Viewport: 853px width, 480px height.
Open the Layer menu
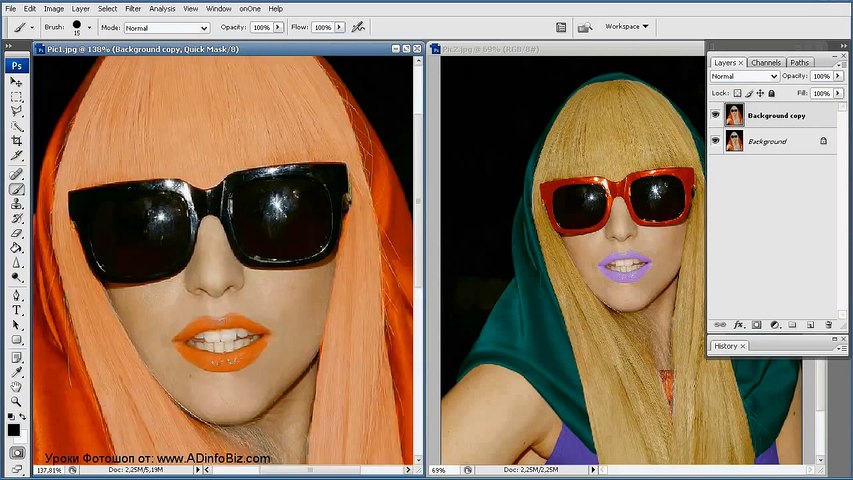point(81,9)
